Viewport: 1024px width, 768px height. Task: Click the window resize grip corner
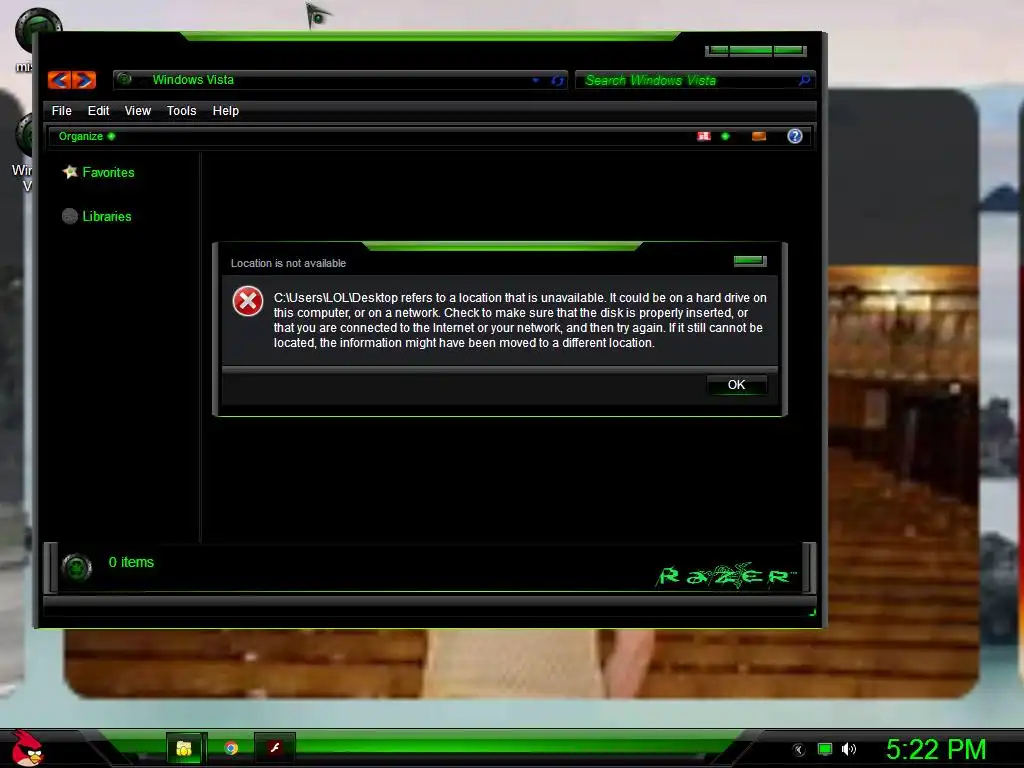pyautogui.click(x=812, y=613)
